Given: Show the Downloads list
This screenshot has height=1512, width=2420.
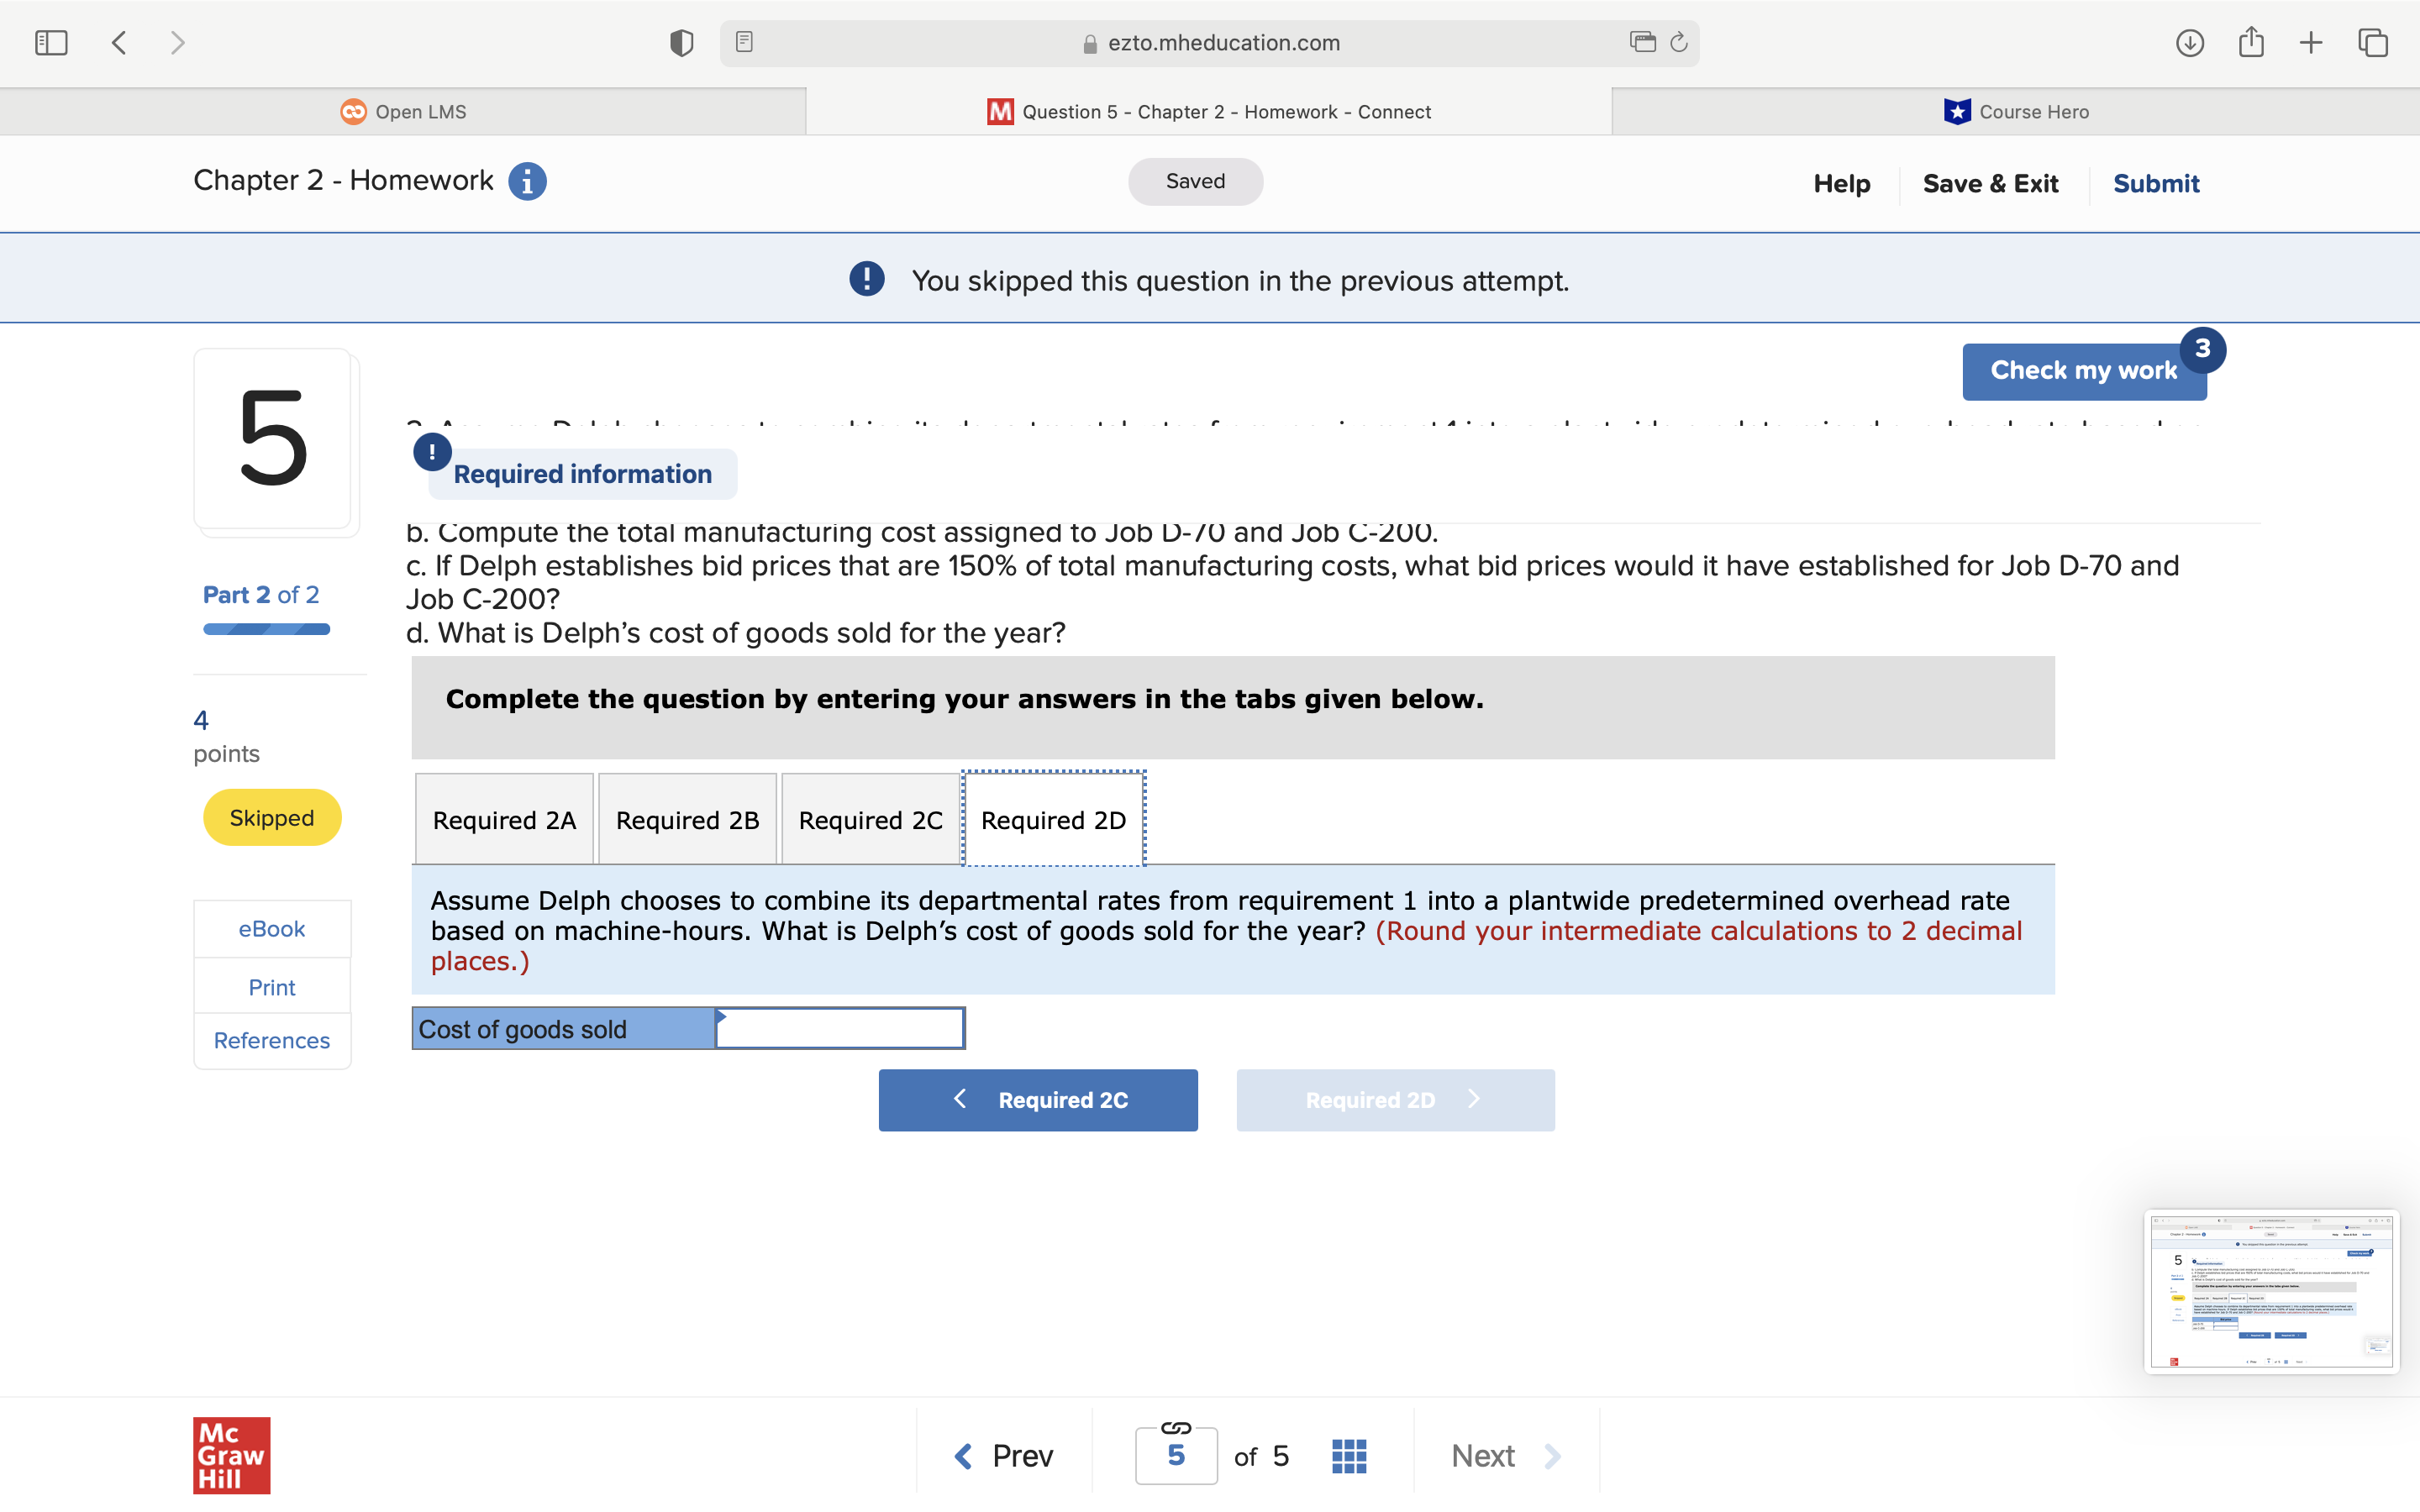Looking at the screenshot, I should coord(2189,42).
